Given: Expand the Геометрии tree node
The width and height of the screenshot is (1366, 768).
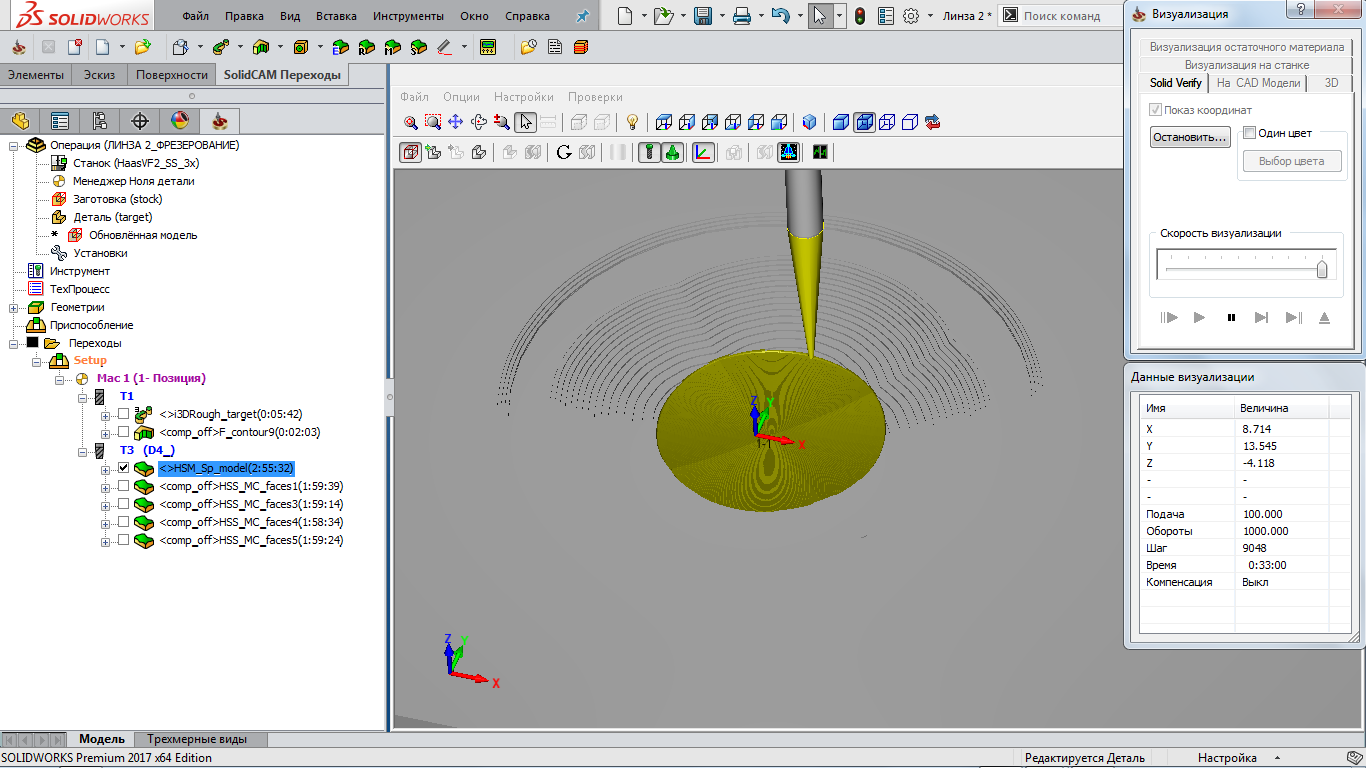Looking at the screenshot, I should pyautogui.click(x=14, y=307).
